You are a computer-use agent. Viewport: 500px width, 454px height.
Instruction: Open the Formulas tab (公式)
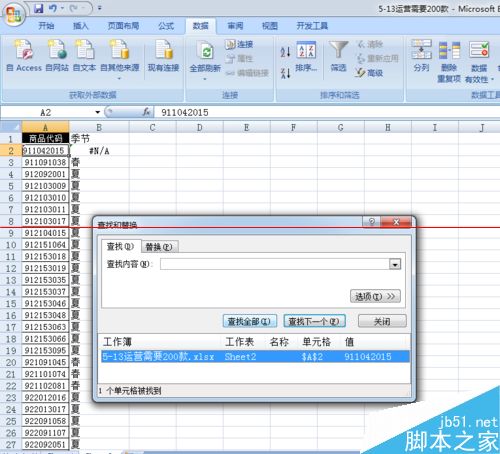(166, 26)
